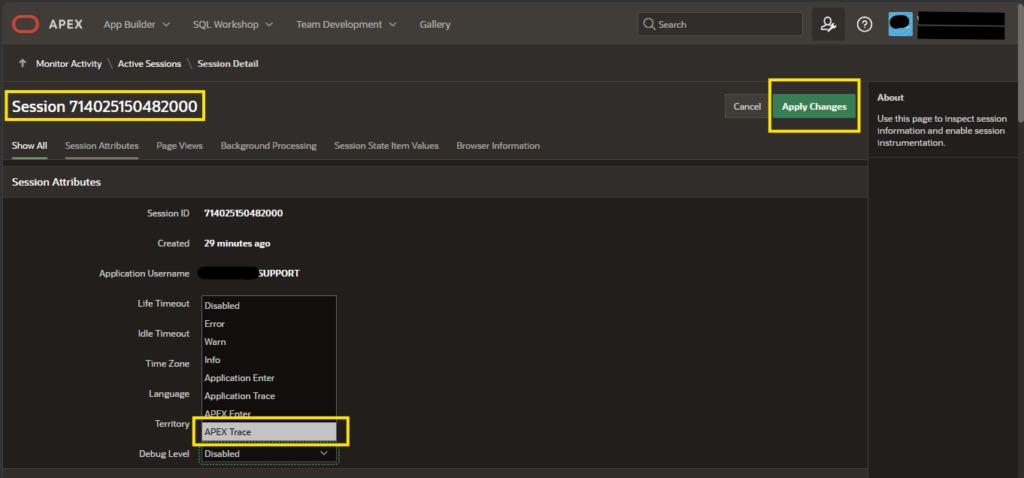Click the Cancel button
This screenshot has height=478, width=1024.
[x=746, y=106]
